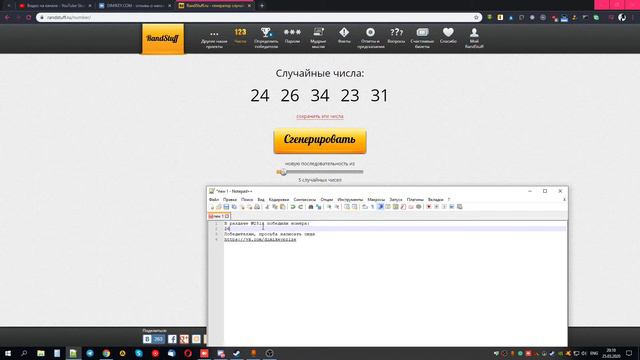Open Chrome from the Windows taskbar

click(106, 353)
